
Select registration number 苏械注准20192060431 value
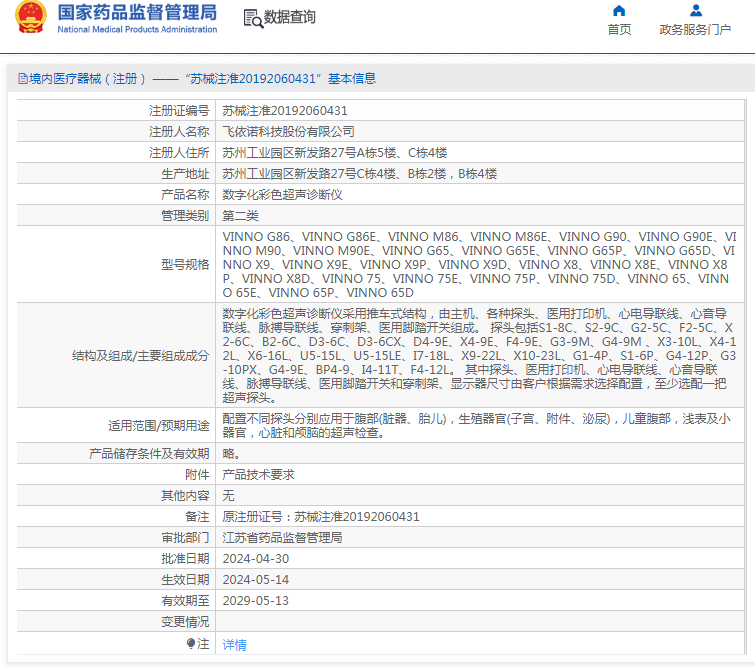[x=285, y=111]
